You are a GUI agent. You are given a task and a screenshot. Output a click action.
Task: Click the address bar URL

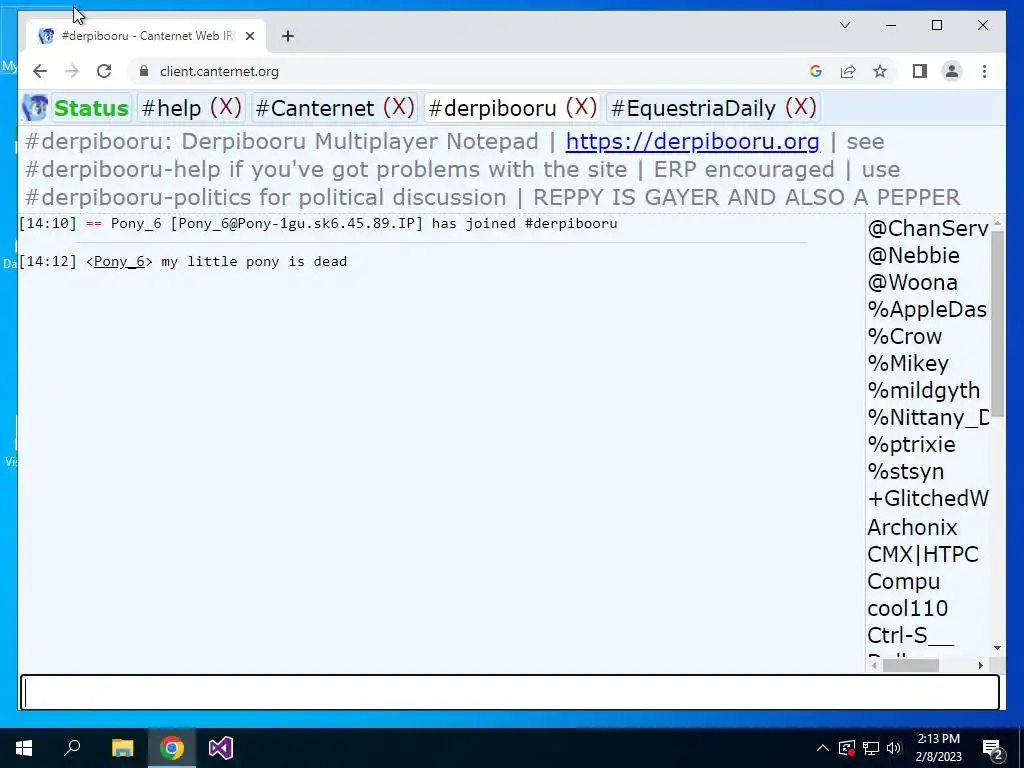219,71
